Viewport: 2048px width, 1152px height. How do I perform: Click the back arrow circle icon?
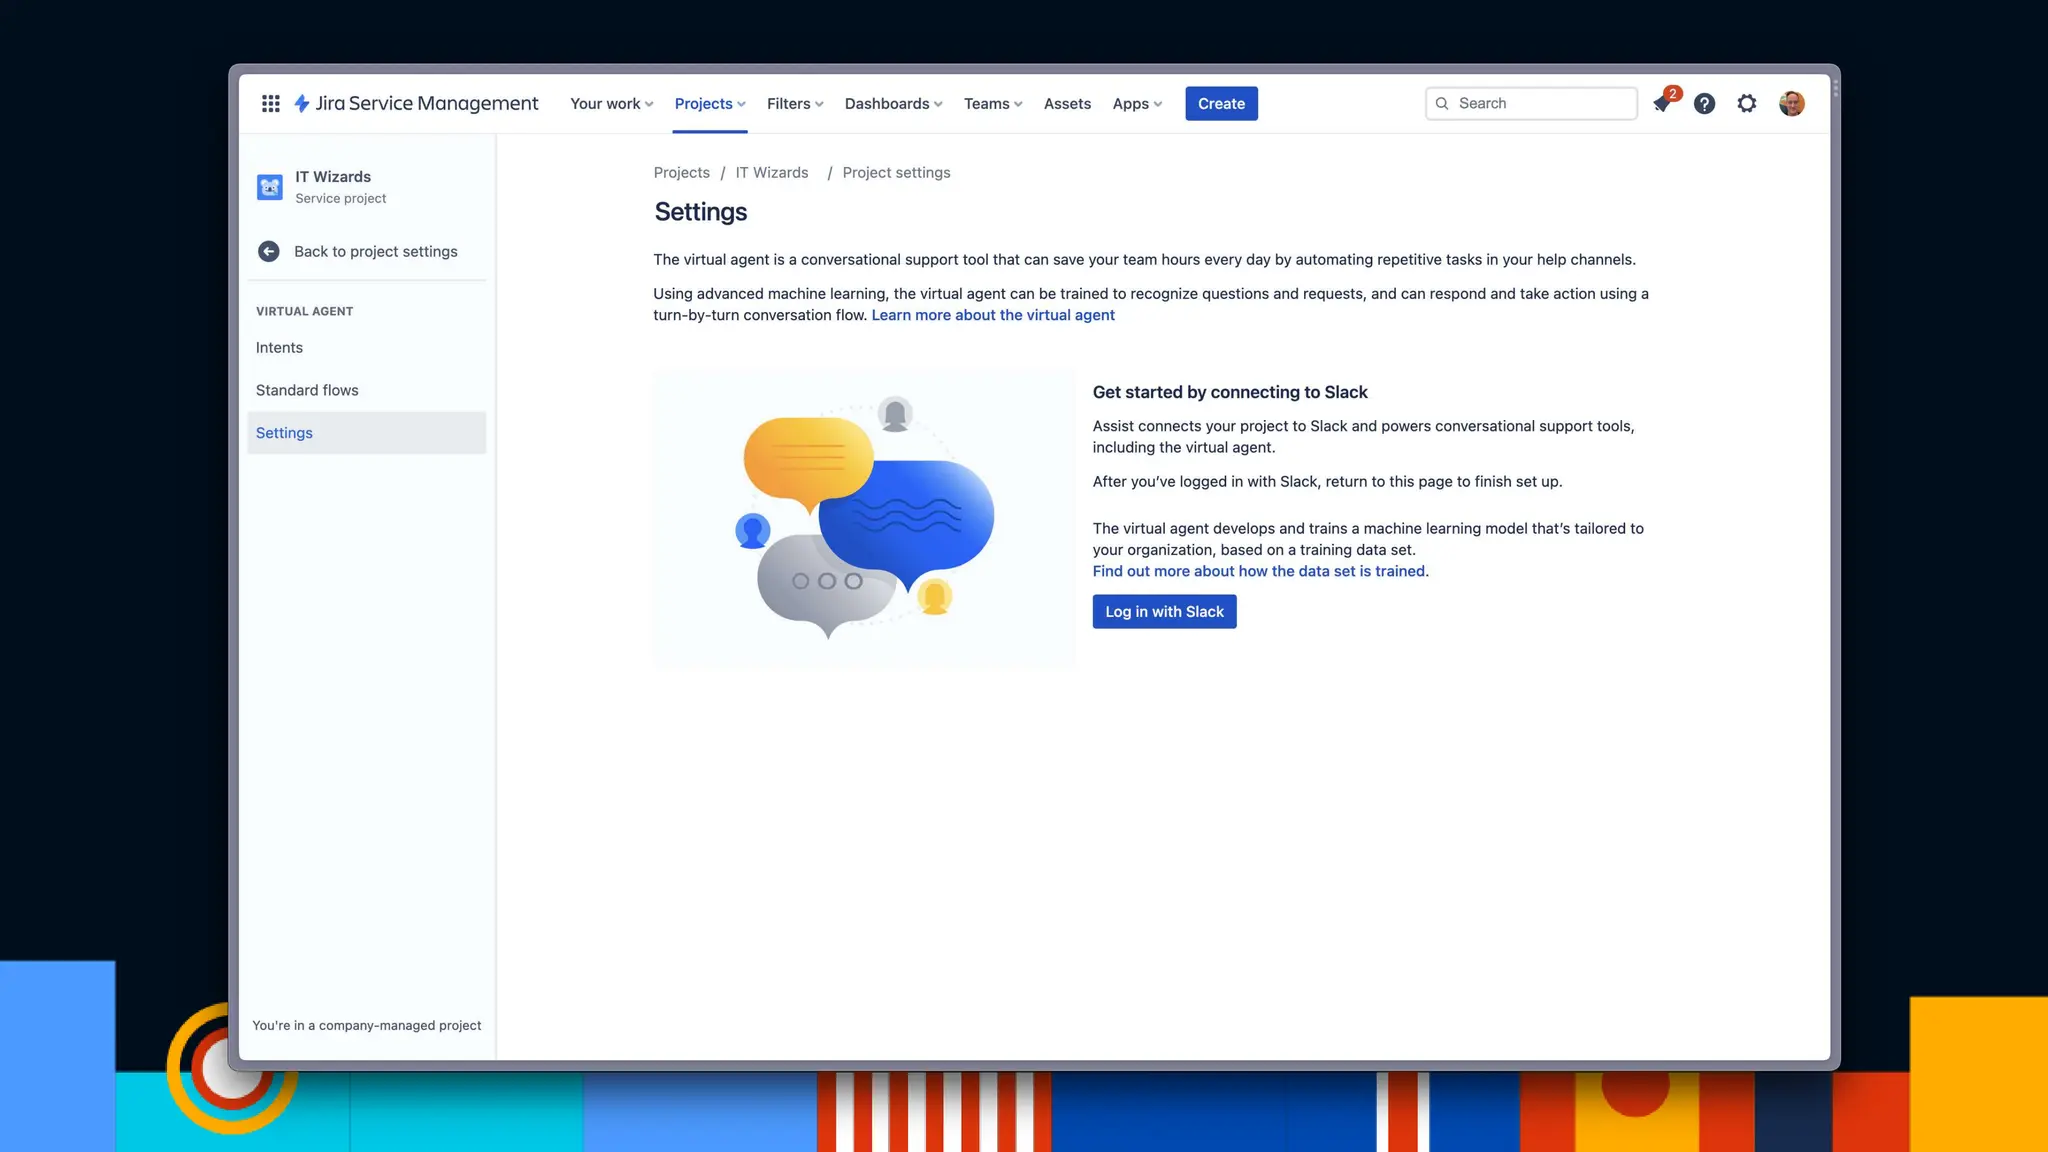click(268, 251)
